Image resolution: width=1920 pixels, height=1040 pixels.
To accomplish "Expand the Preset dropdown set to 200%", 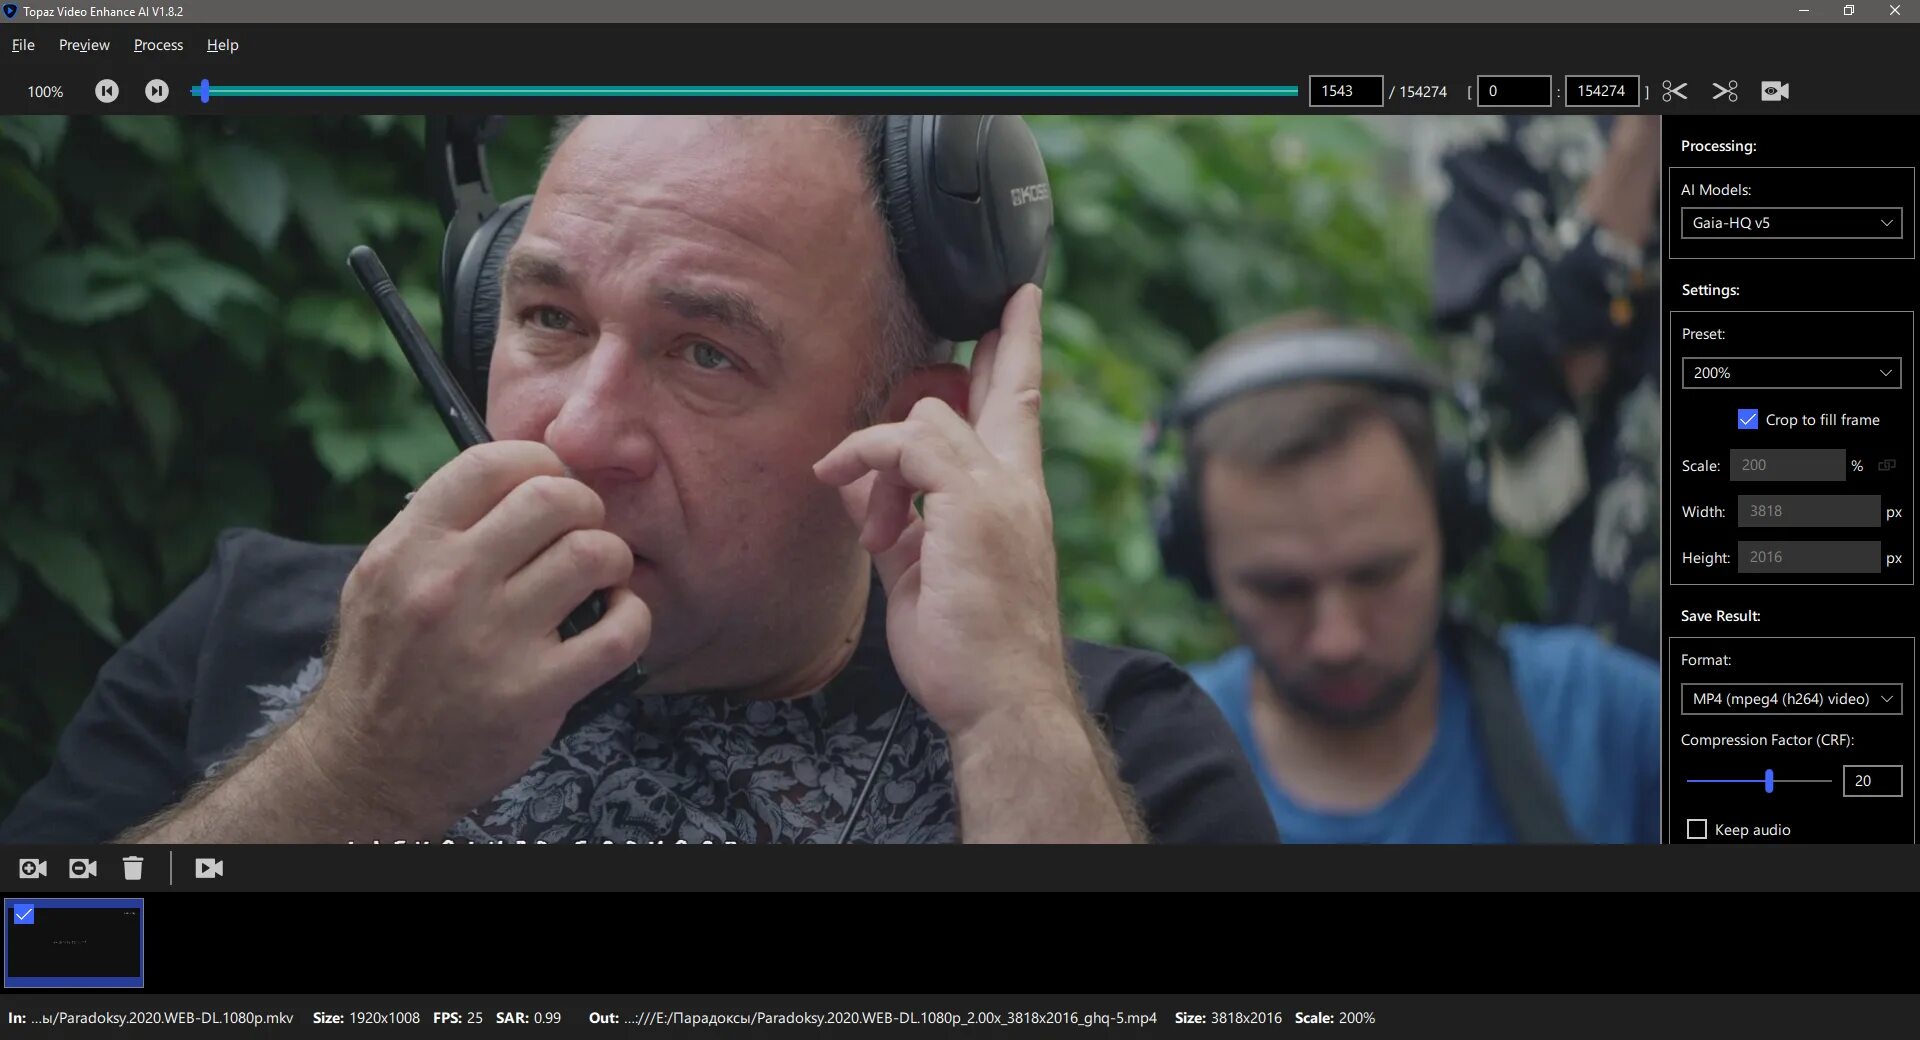I will click(1791, 373).
